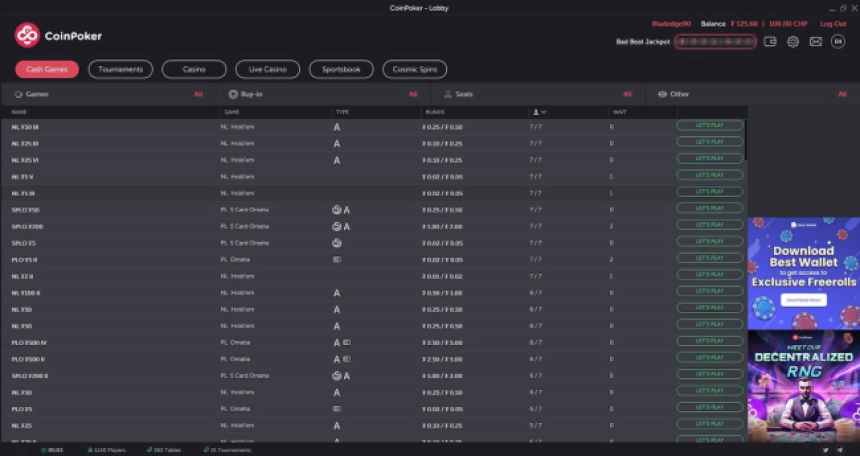This screenshot has height=456, width=860.
Task: Expand the Games filter dropdown
Action: tap(198, 94)
